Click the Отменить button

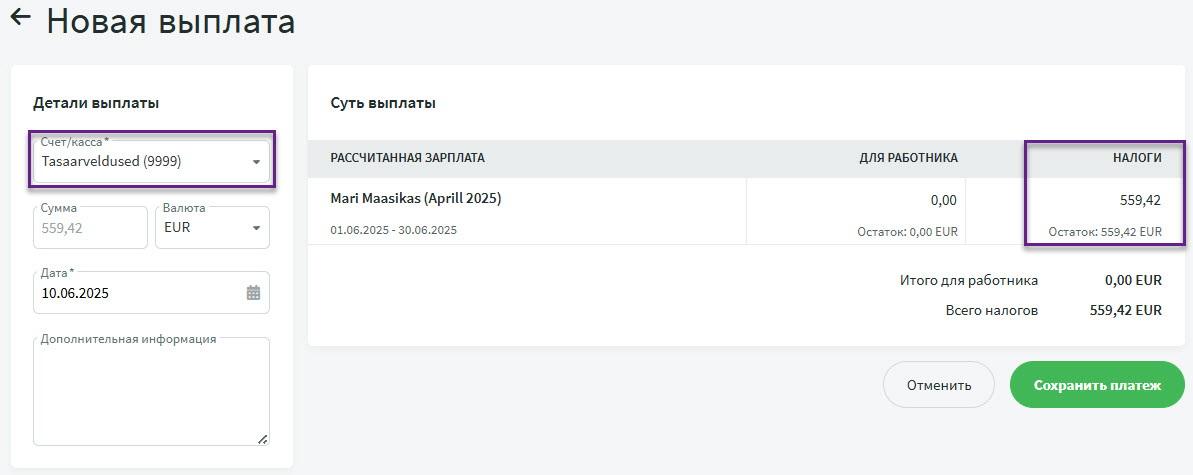(939, 384)
